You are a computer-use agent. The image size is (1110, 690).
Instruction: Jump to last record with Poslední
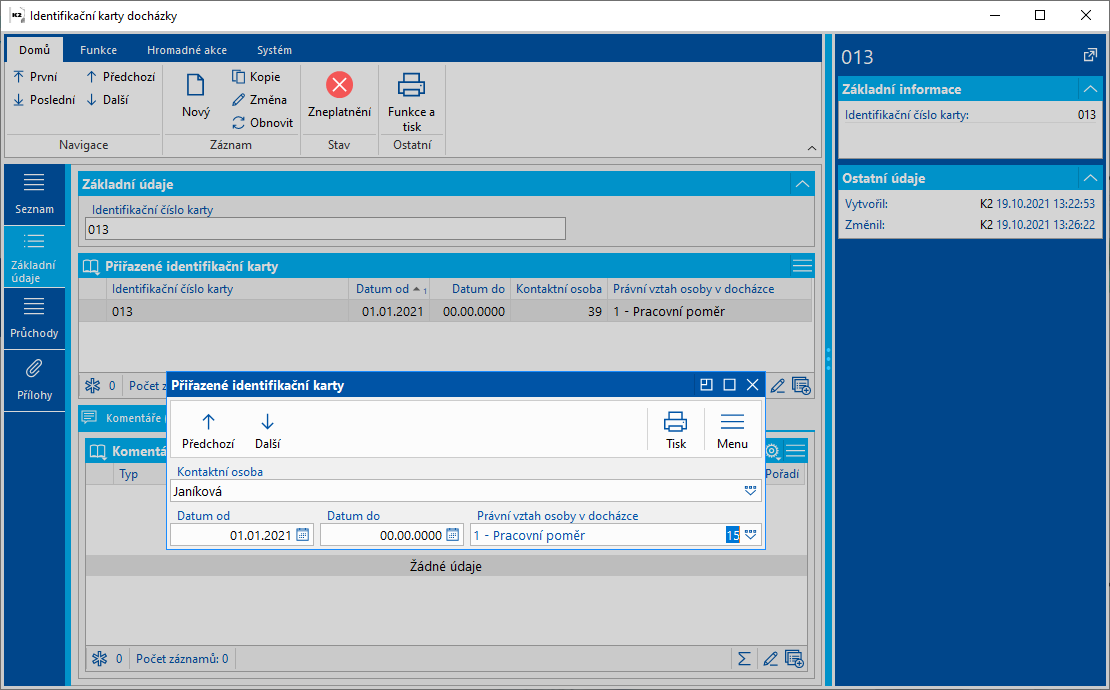(x=44, y=100)
